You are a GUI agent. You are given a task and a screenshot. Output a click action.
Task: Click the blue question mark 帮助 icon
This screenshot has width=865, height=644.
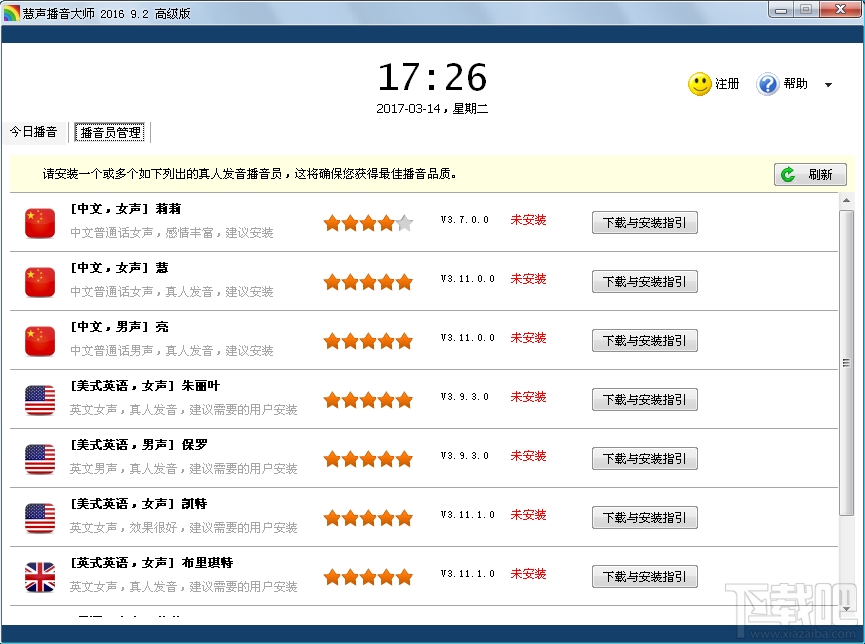(x=766, y=84)
